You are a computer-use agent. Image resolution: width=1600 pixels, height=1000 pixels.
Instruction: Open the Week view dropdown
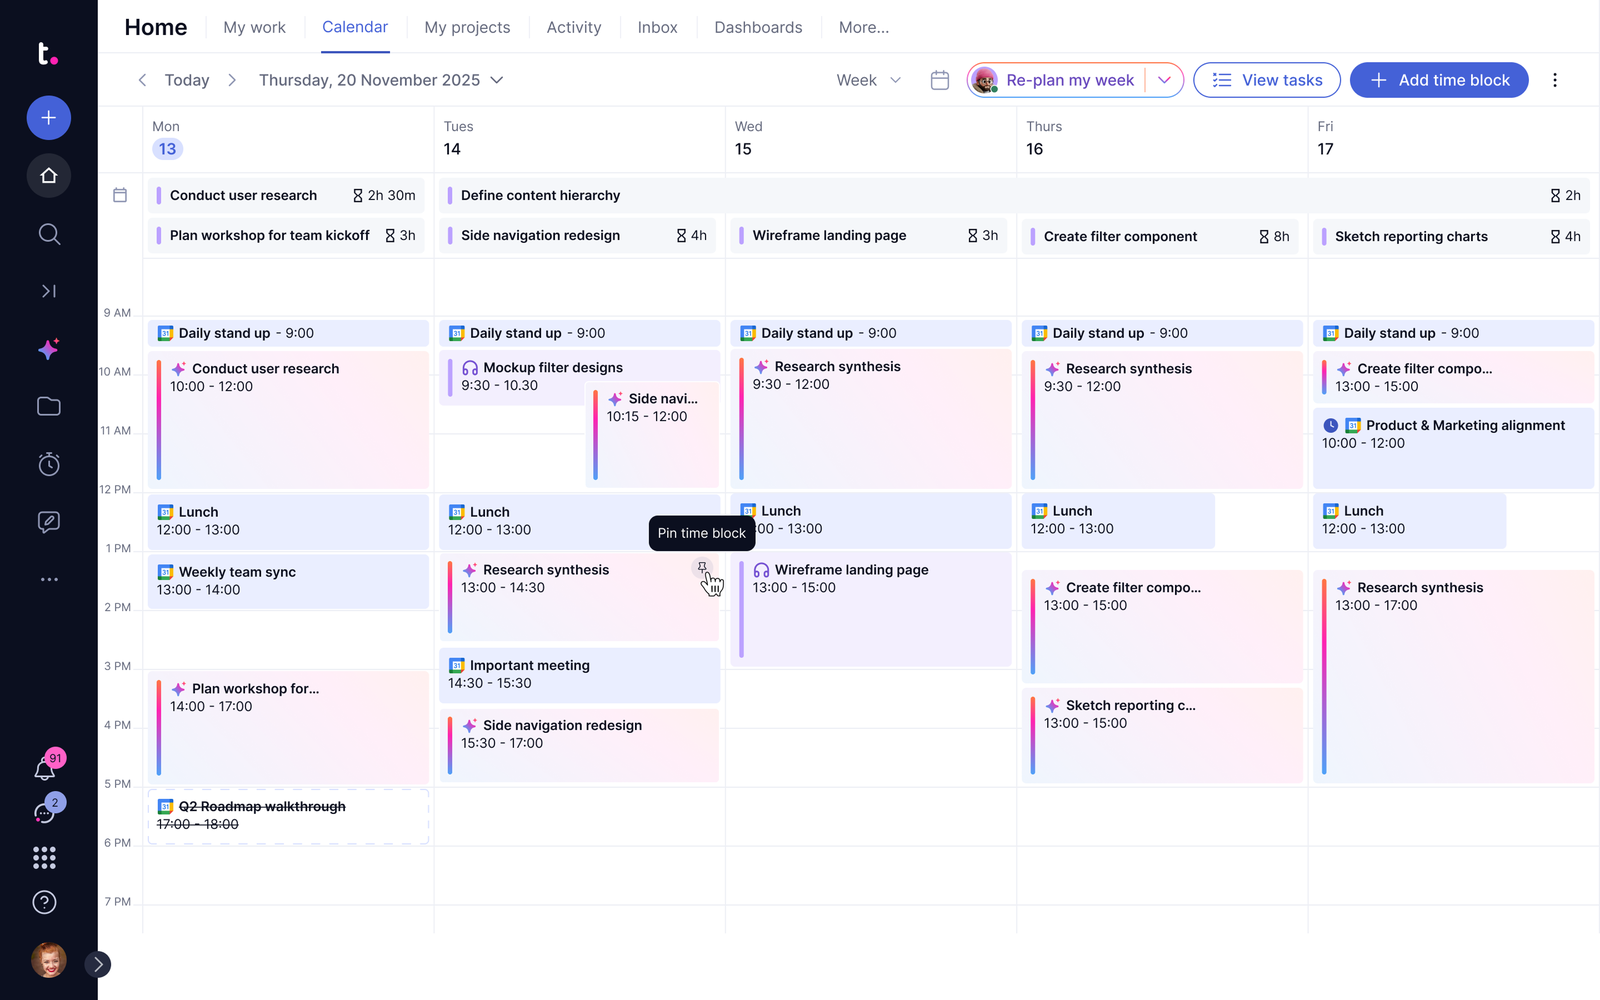[x=868, y=80]
